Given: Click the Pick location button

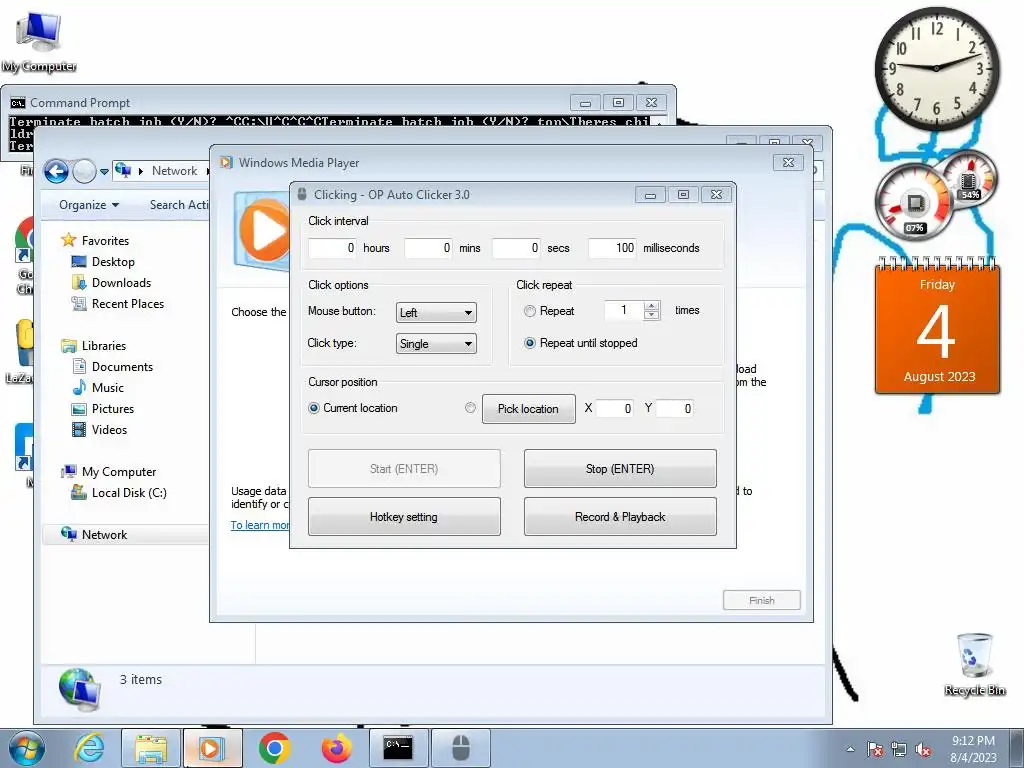Looking at the screenshot, I should point(528,409).
